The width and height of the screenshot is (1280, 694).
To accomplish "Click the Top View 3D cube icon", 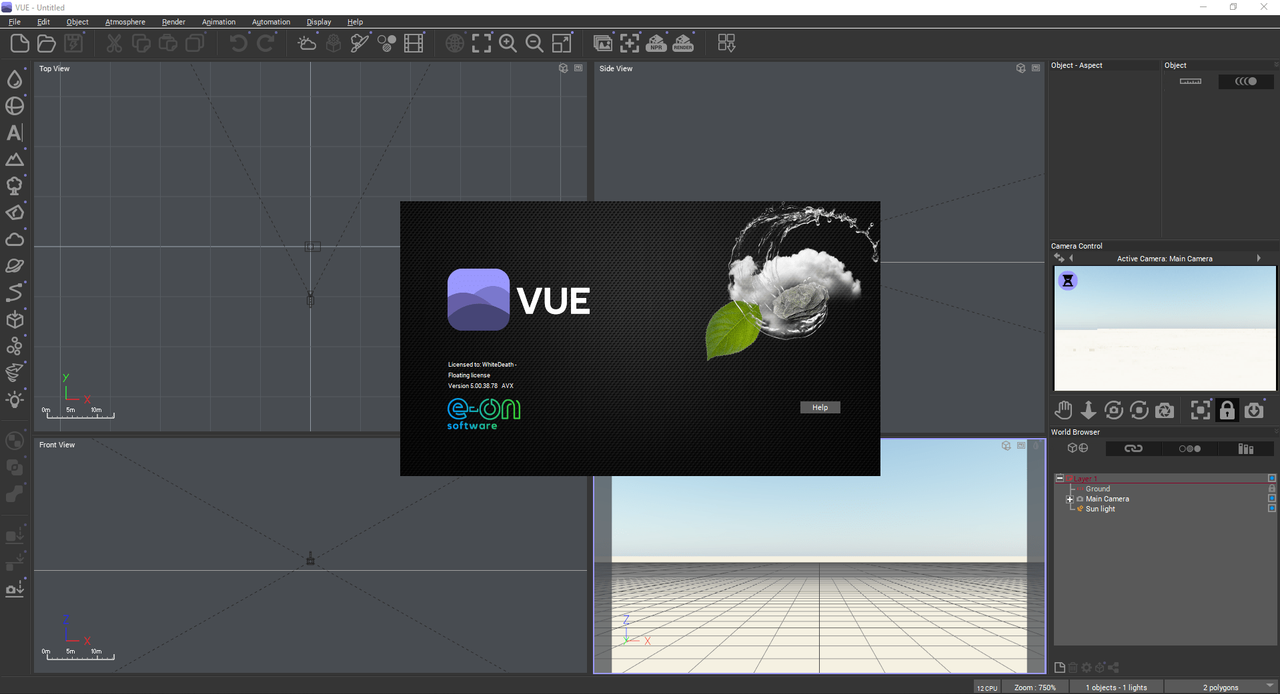I will pyautogui.click(x=564, y=68).
